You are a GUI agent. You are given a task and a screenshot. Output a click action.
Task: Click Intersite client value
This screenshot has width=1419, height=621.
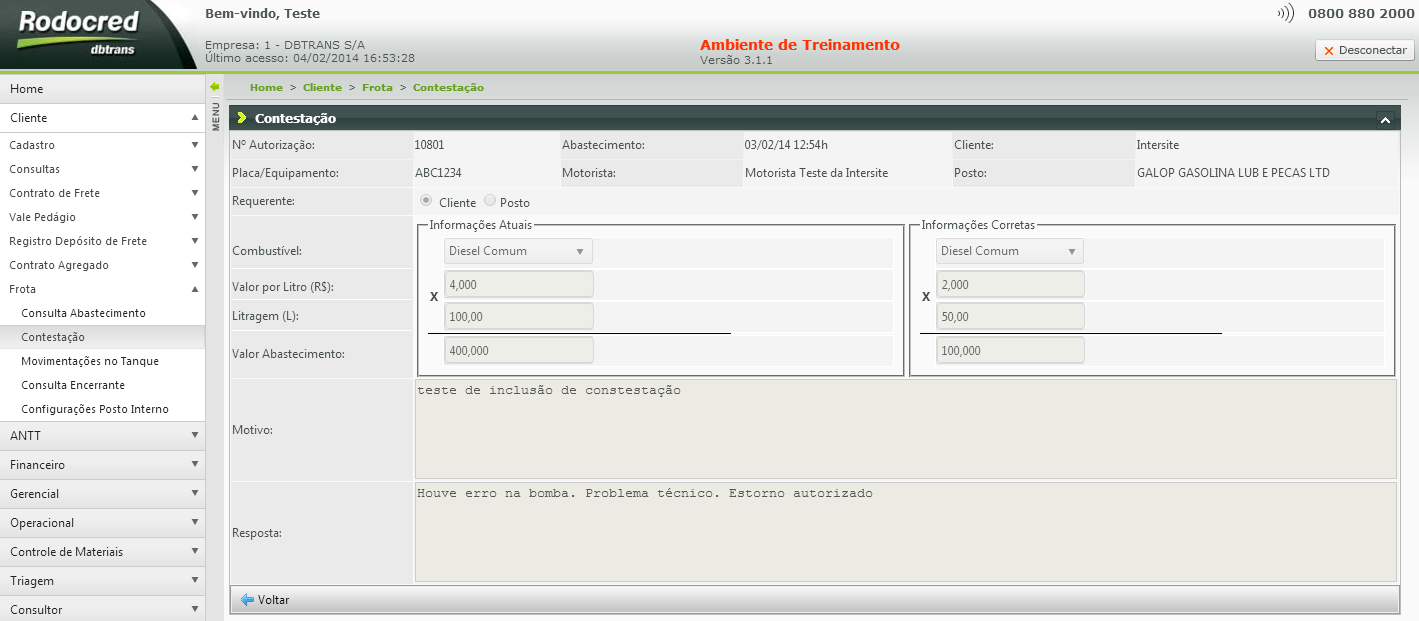(x=1158, y=145)
